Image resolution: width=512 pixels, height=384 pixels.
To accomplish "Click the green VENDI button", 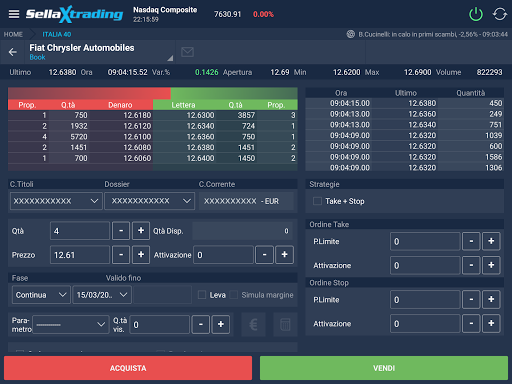I will 384,368.
